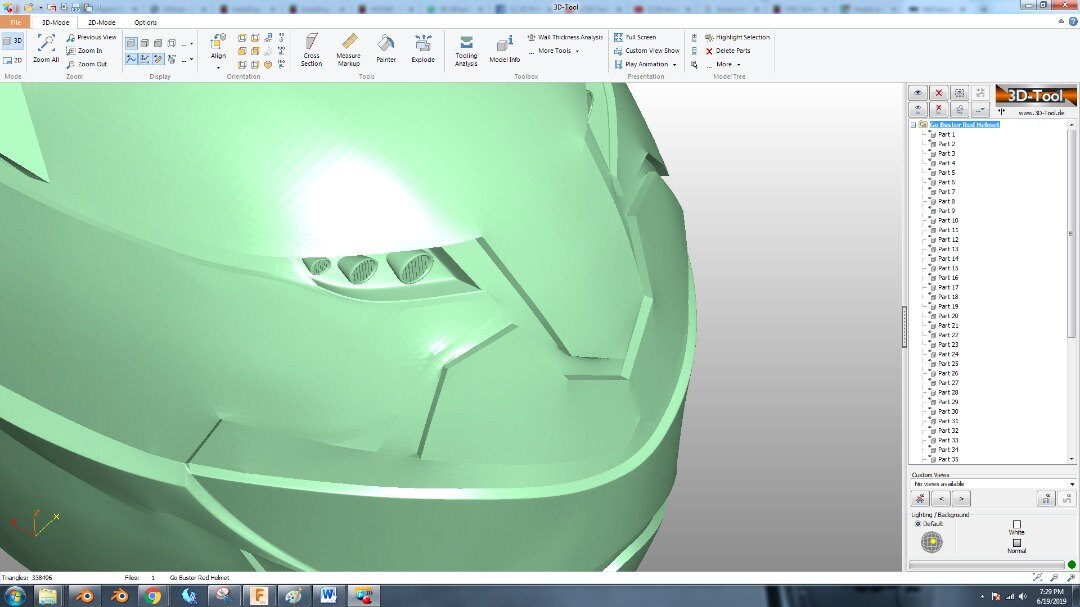Select Part 10 in model tree
The image size is (1080, 607).
[x=948, y=220]
